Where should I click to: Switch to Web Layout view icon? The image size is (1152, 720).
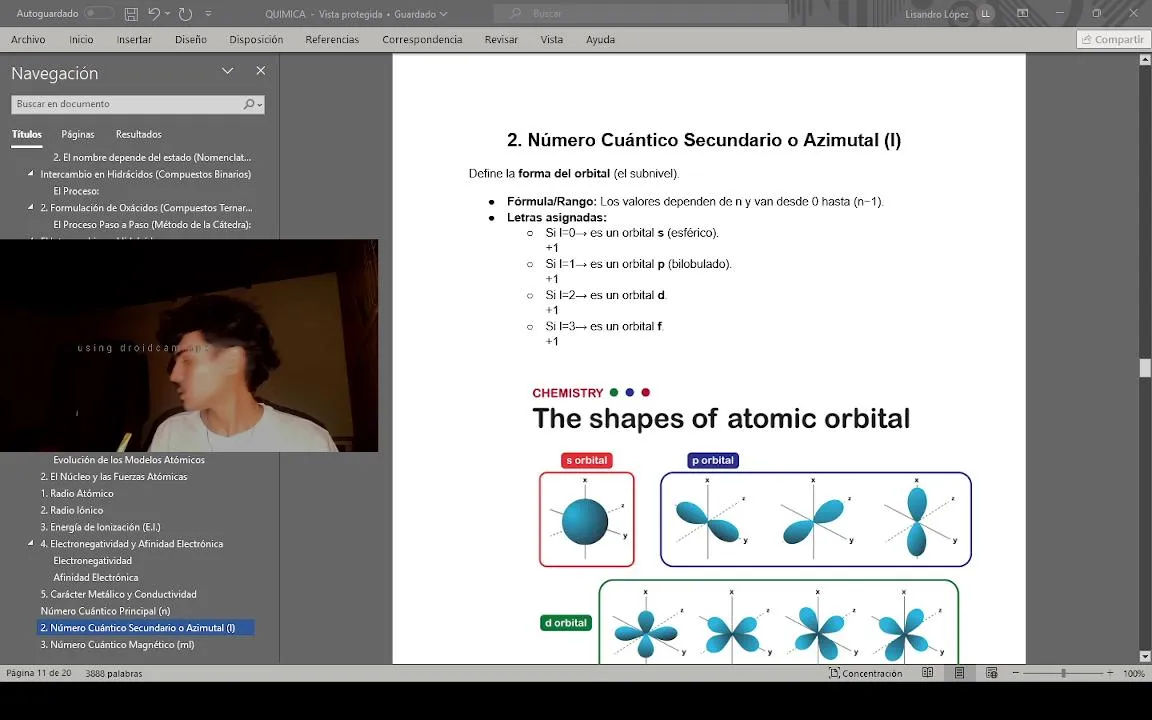pyautogui.click(x=992, y=673)
